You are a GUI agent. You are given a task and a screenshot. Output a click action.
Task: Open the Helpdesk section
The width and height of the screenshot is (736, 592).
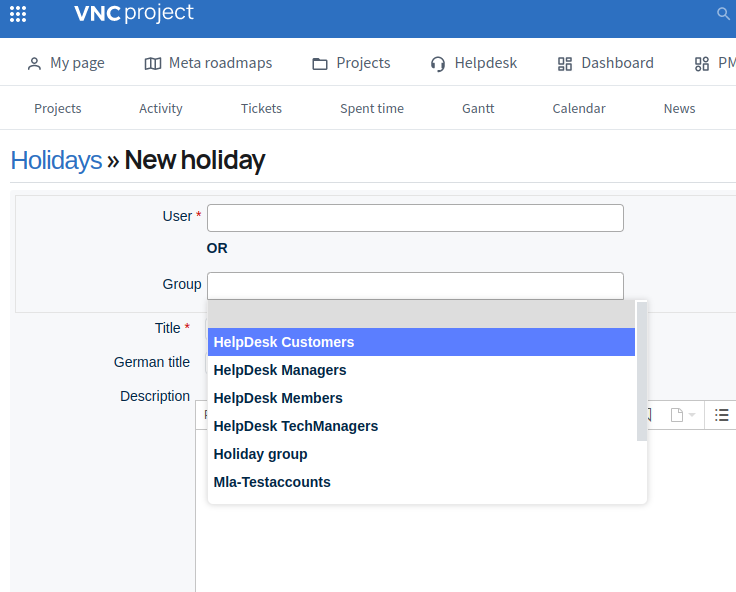[474, 63]
